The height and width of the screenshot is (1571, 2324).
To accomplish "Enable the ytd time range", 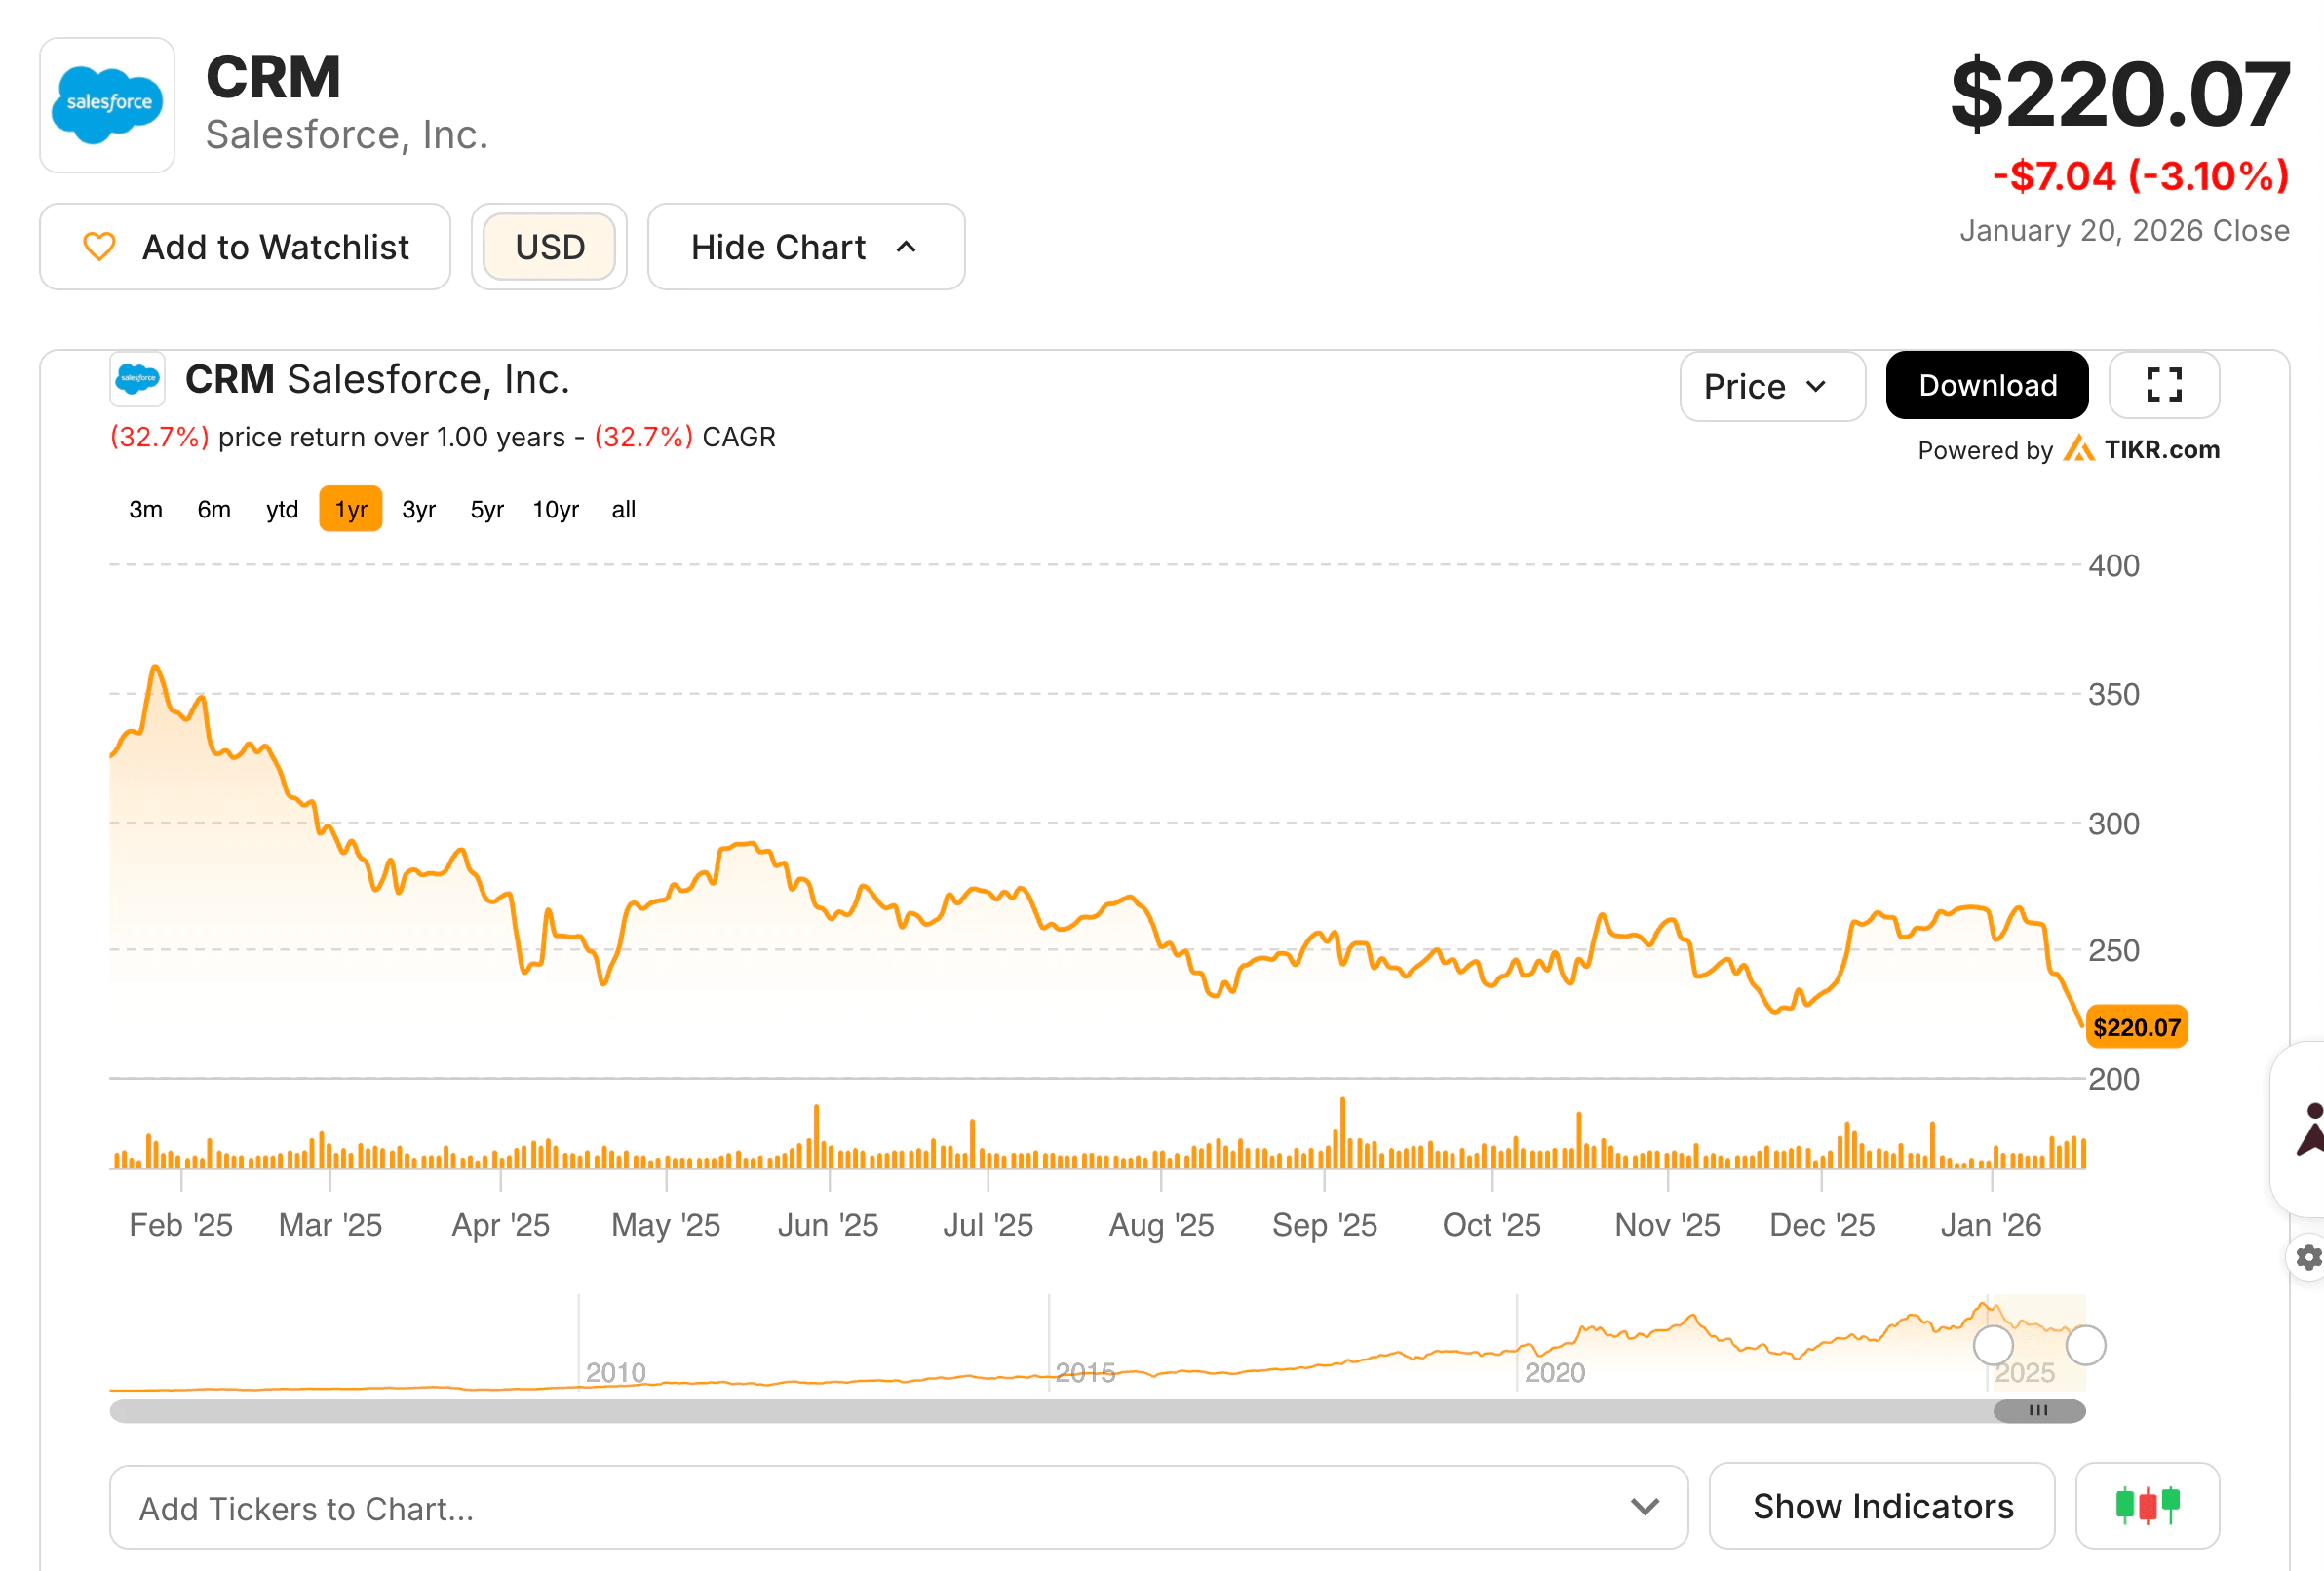I will pos(282,509).
